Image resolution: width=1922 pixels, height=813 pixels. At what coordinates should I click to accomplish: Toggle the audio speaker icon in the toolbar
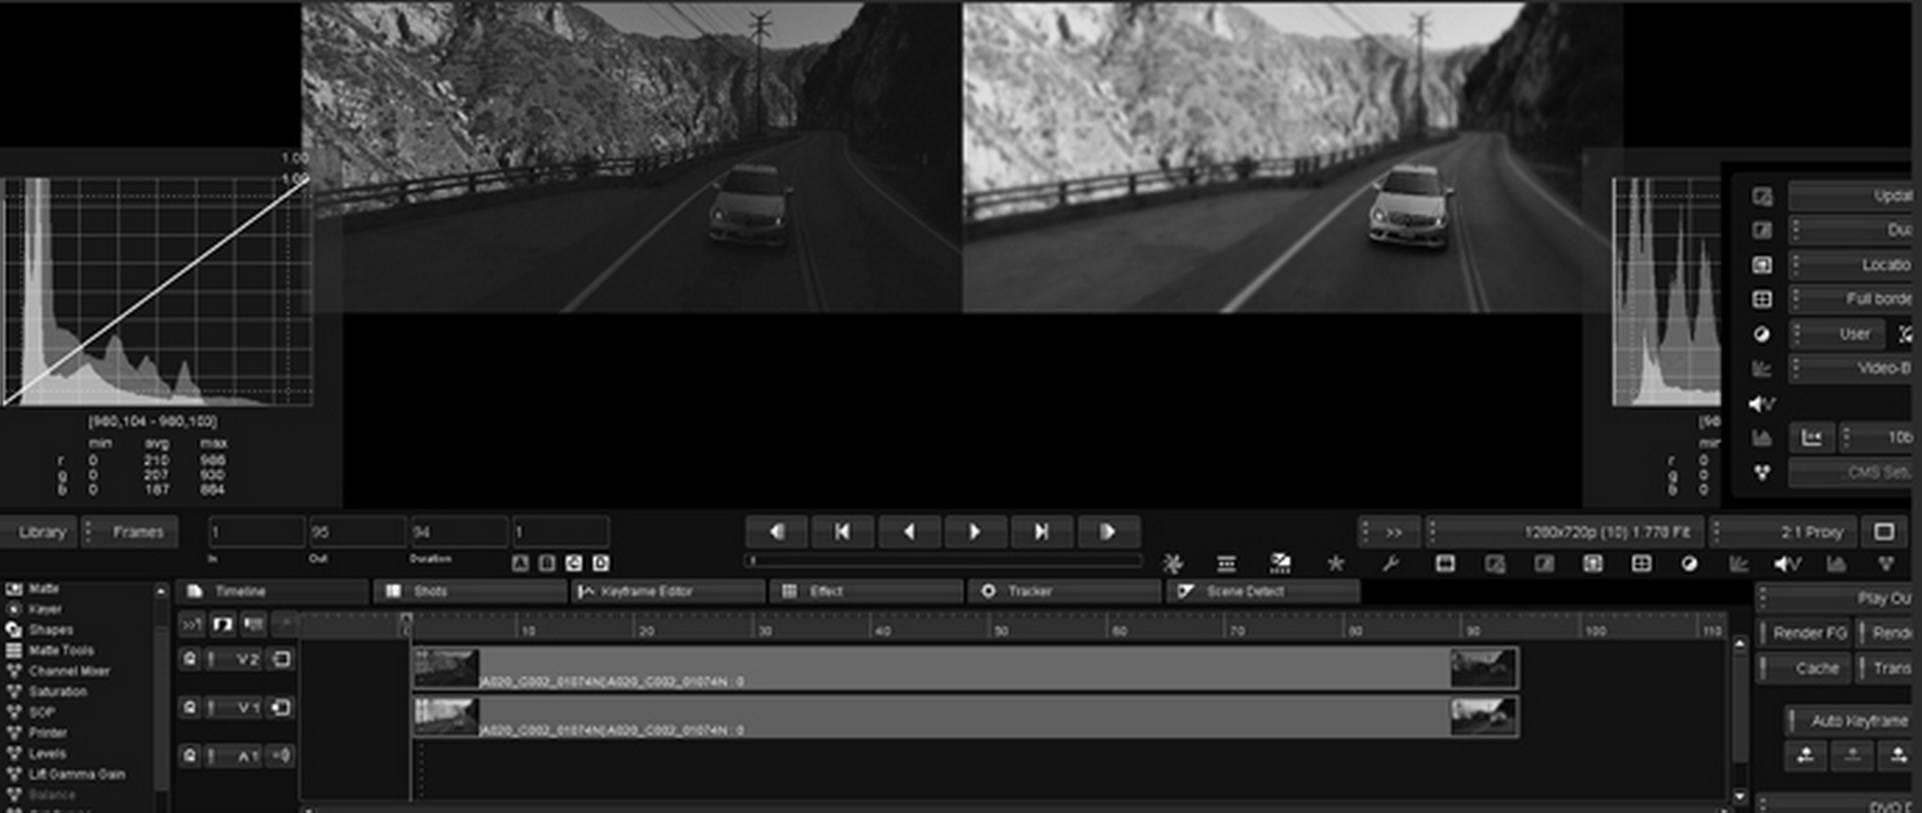pyautogui.click(x=1786, y=564)
